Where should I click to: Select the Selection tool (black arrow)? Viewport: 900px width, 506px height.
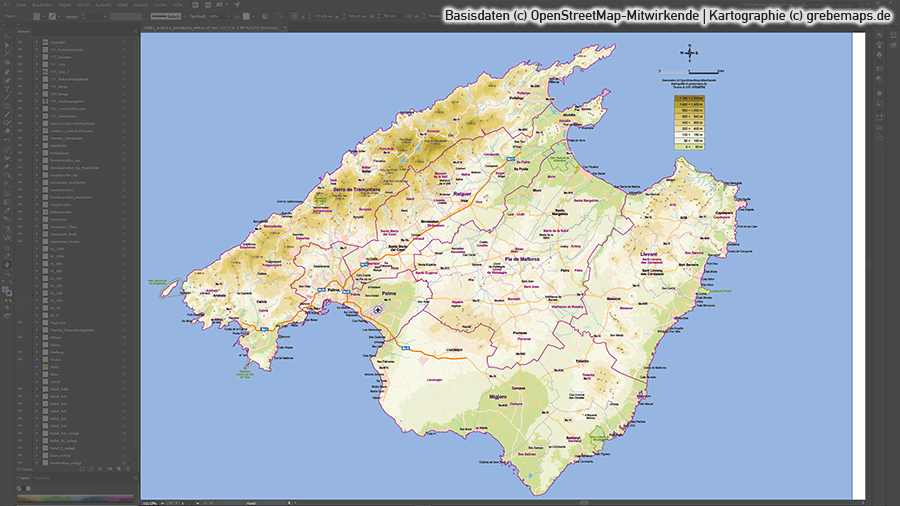6,35
